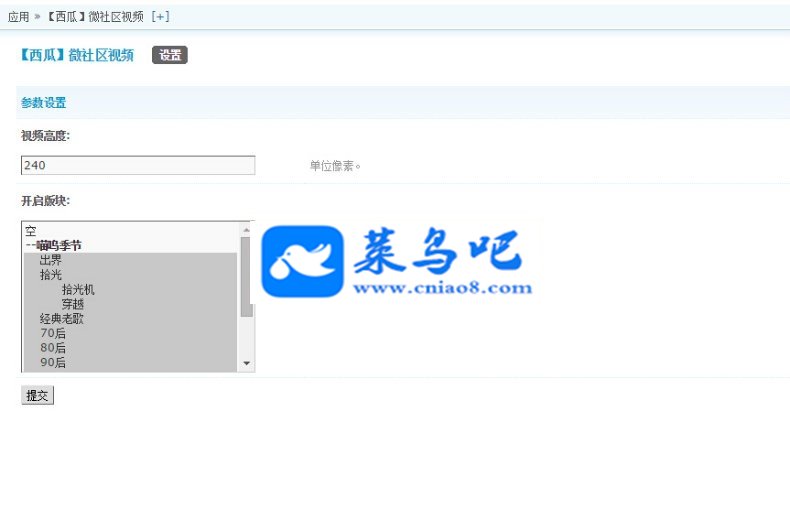Image resolution: width=790 pixels, height=525 pixels.
Task: Click the [+] icon in breadcrumb
Action: click(160, 17)
